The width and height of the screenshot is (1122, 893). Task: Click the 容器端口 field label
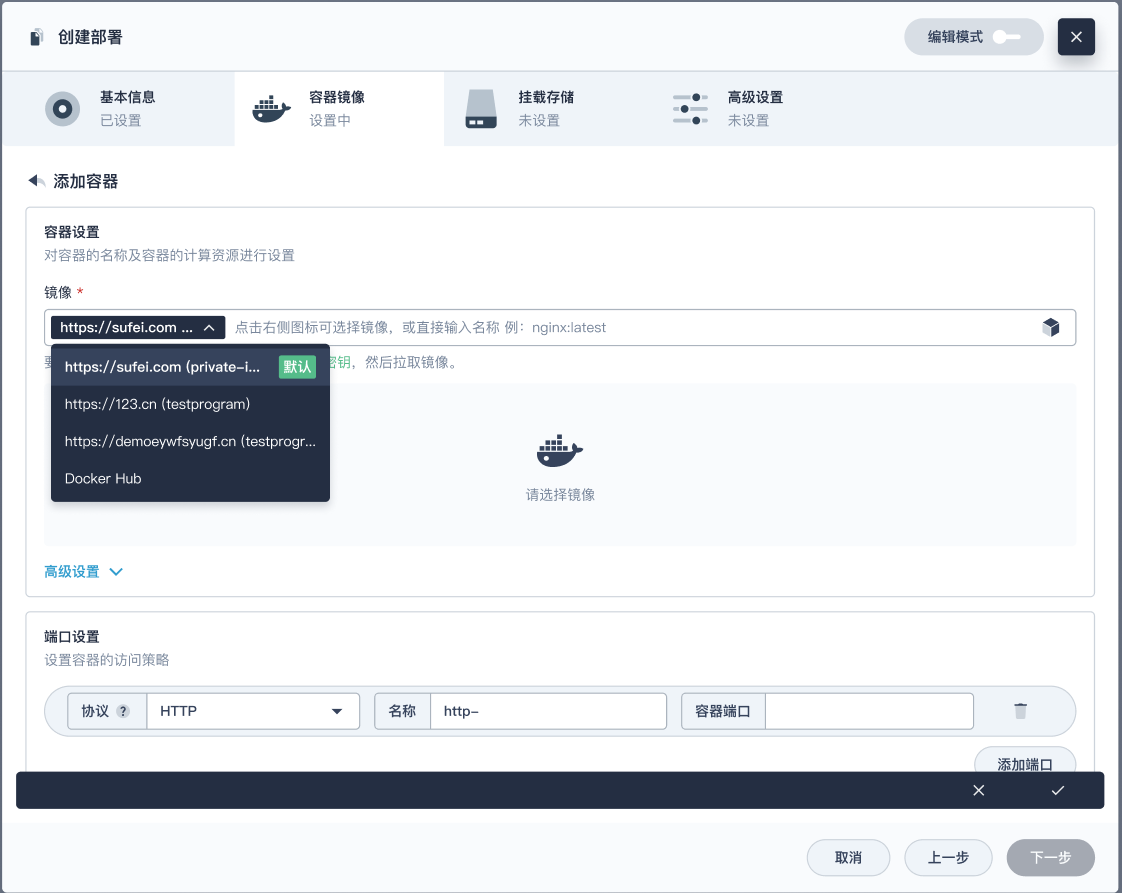click(723, 711)
